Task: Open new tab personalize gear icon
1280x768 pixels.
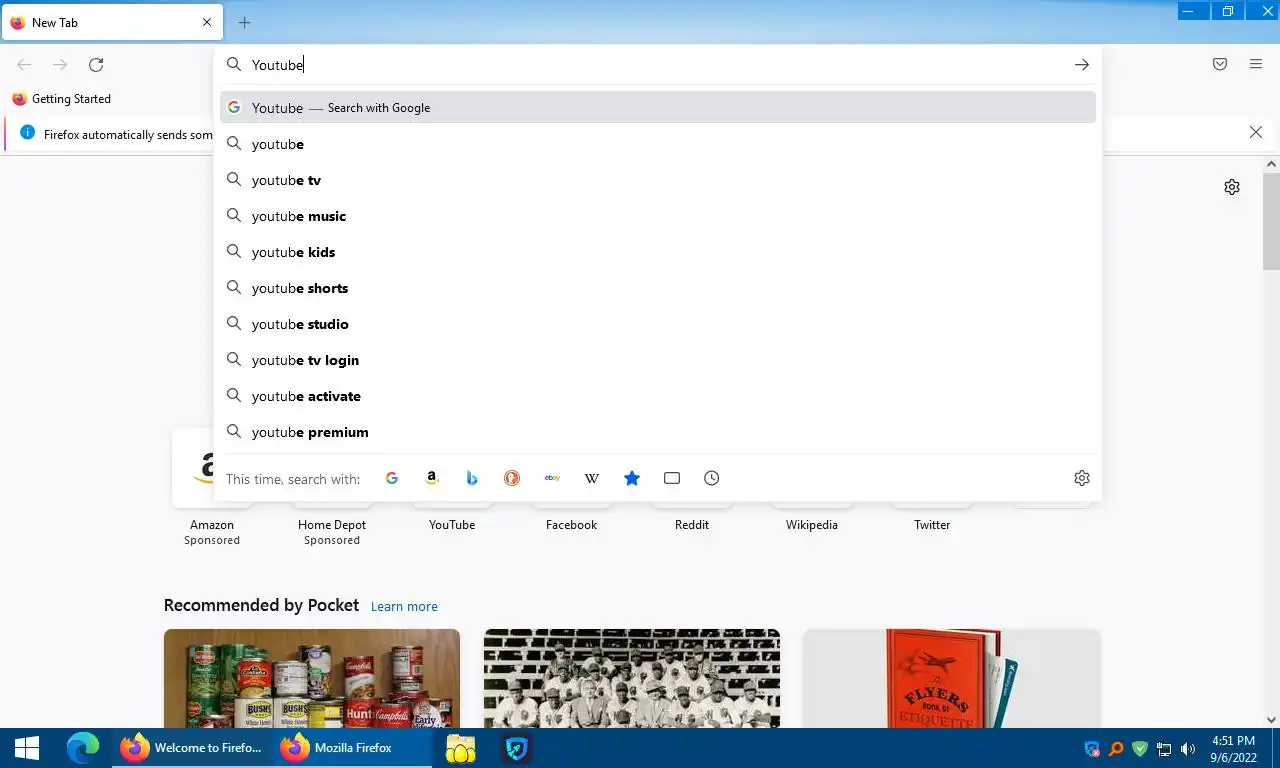Action: pos(1232,187)
